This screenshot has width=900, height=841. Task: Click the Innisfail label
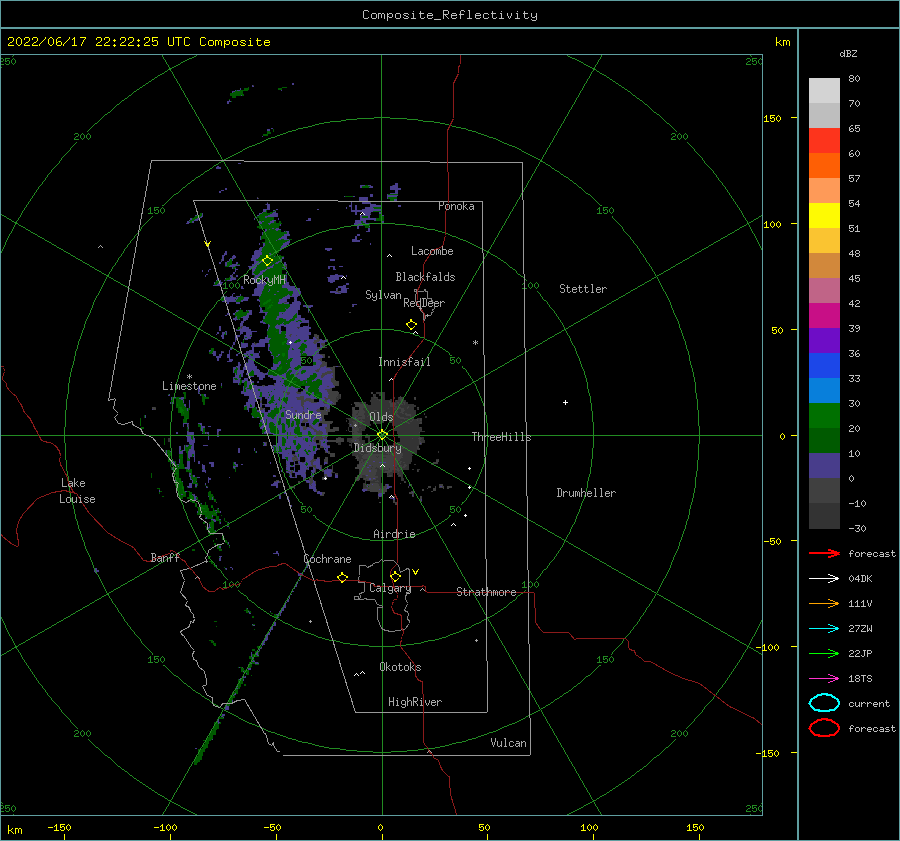(404, 362)
